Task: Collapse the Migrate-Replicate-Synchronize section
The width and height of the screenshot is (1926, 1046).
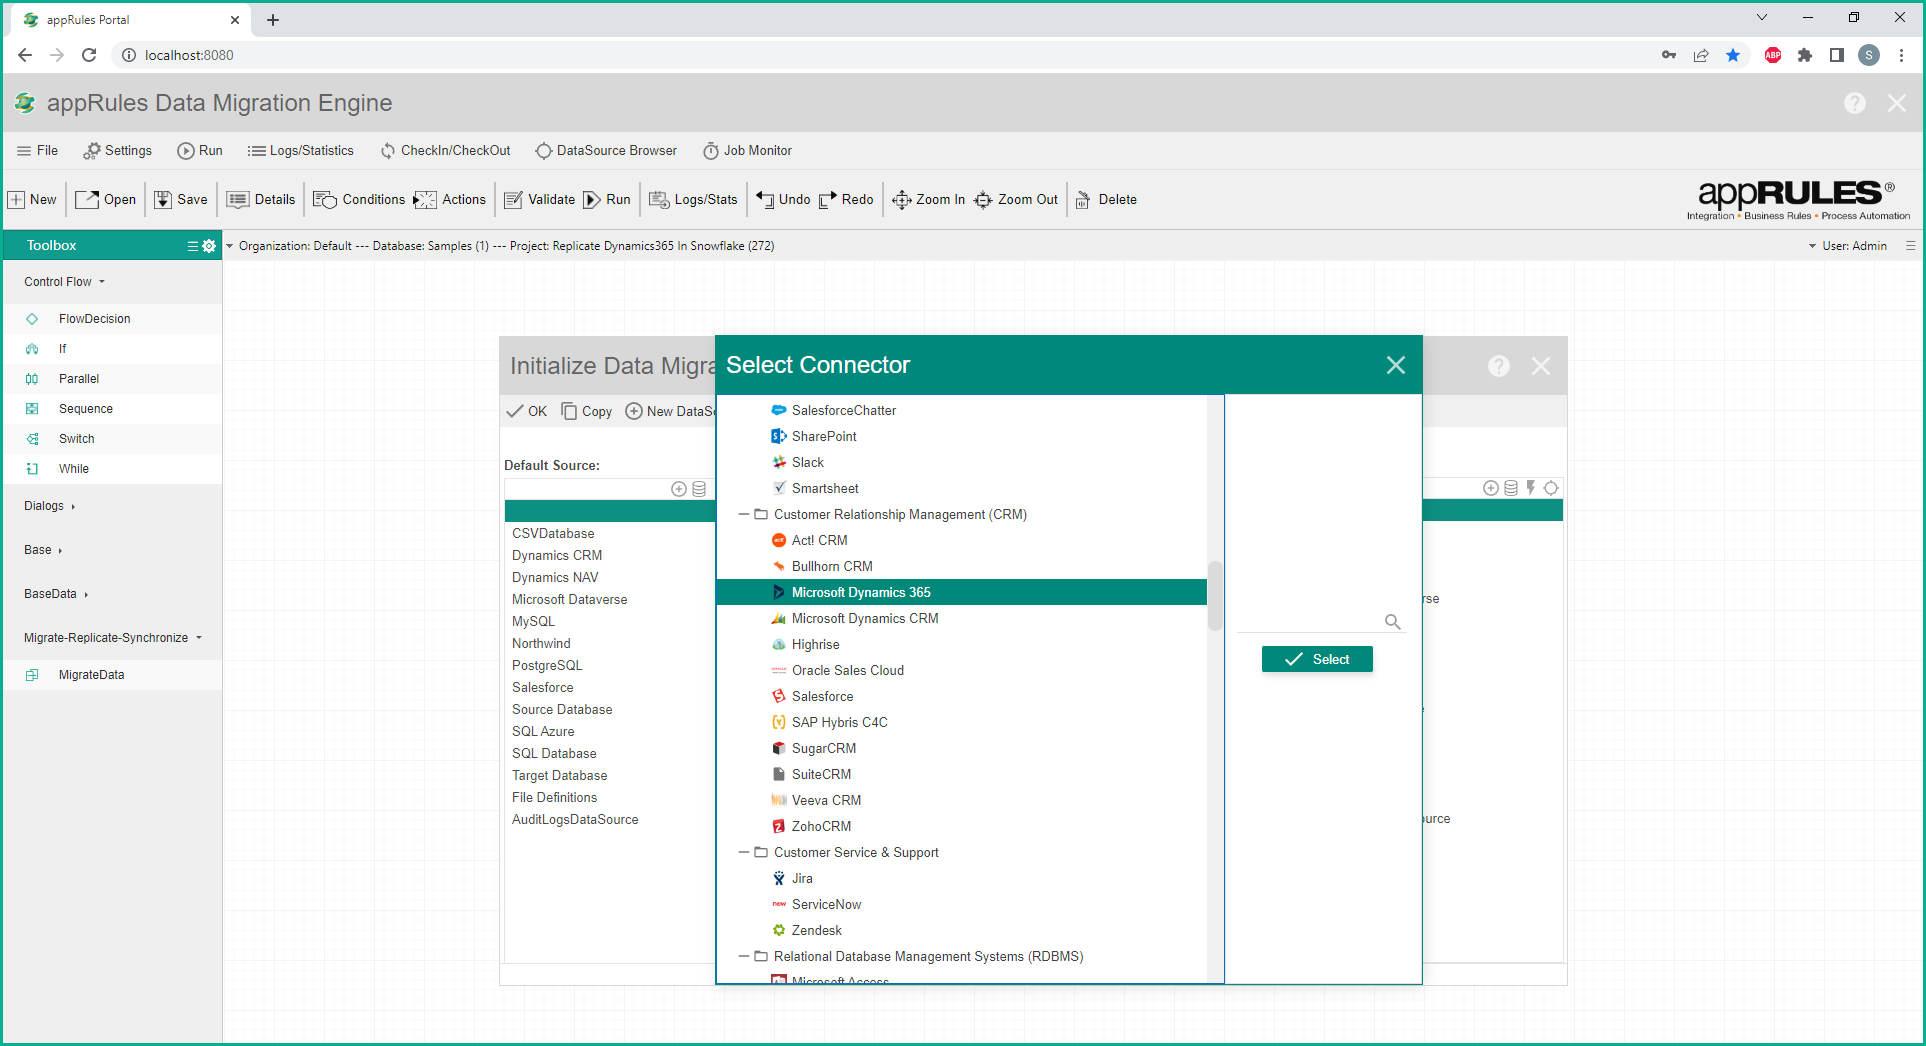Action: 113,638
